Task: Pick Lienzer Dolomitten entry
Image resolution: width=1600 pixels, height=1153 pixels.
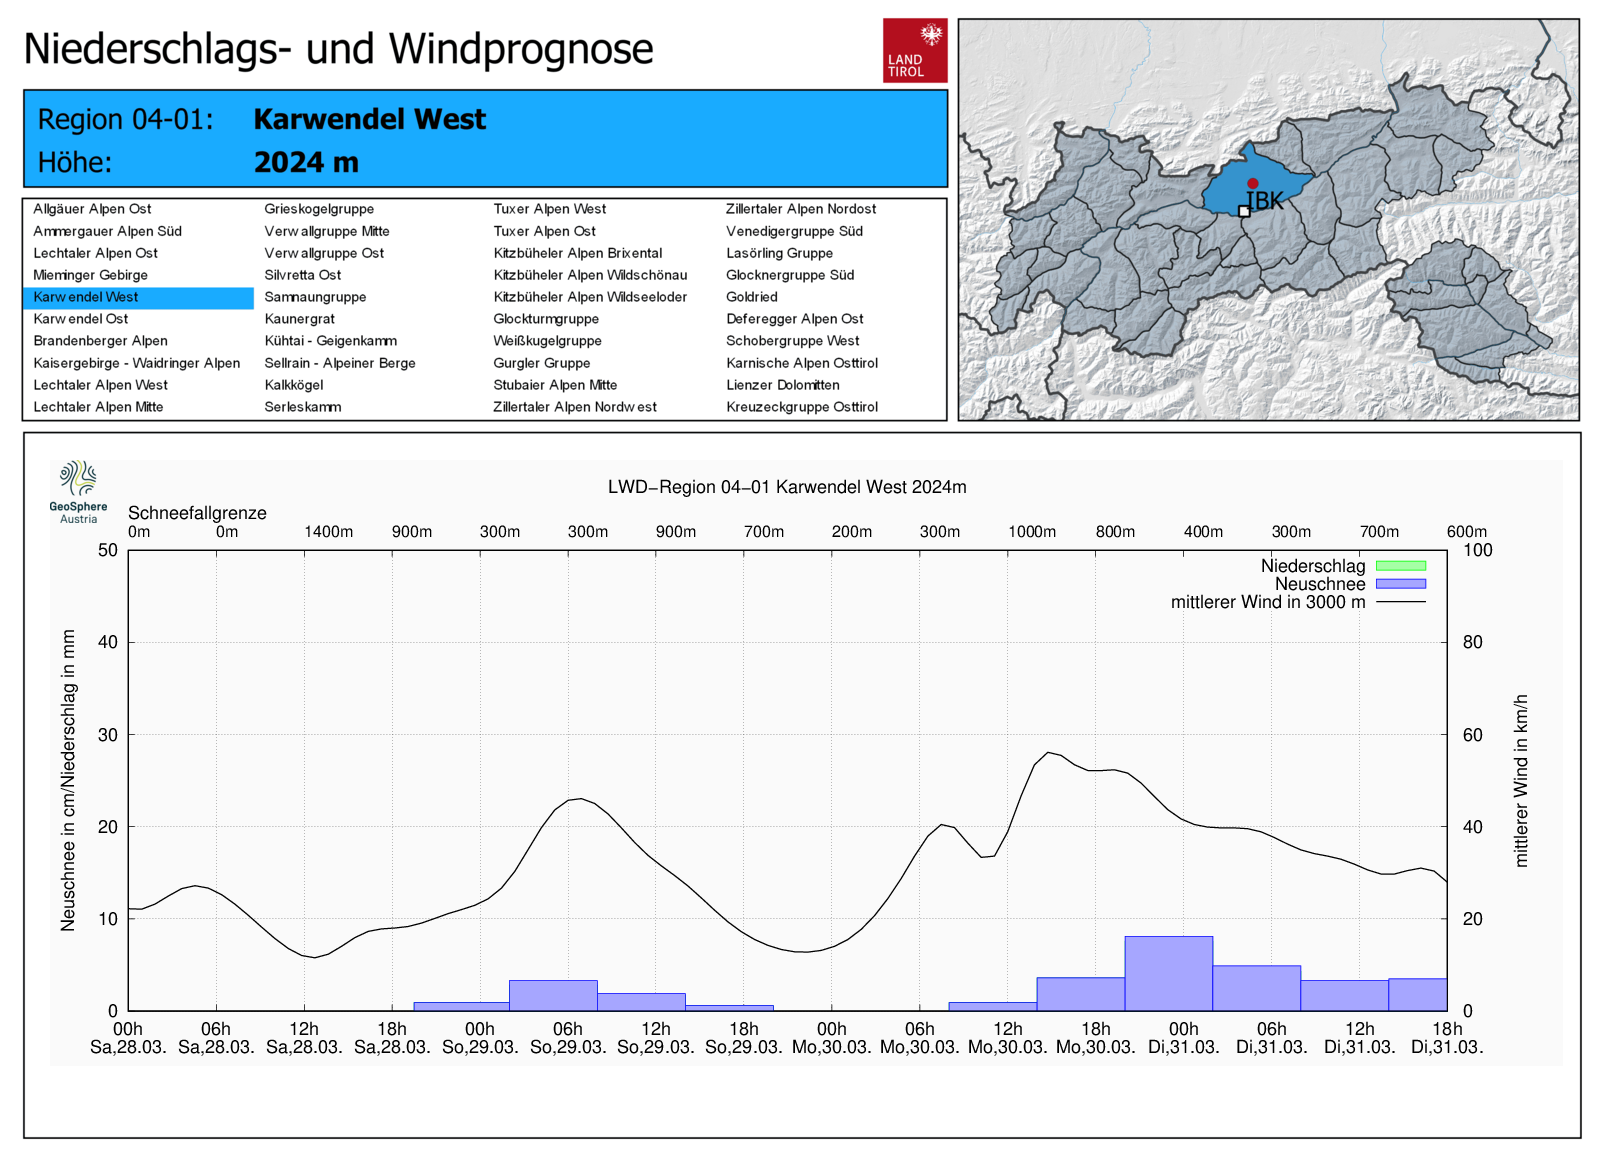Action: point(783,385)
